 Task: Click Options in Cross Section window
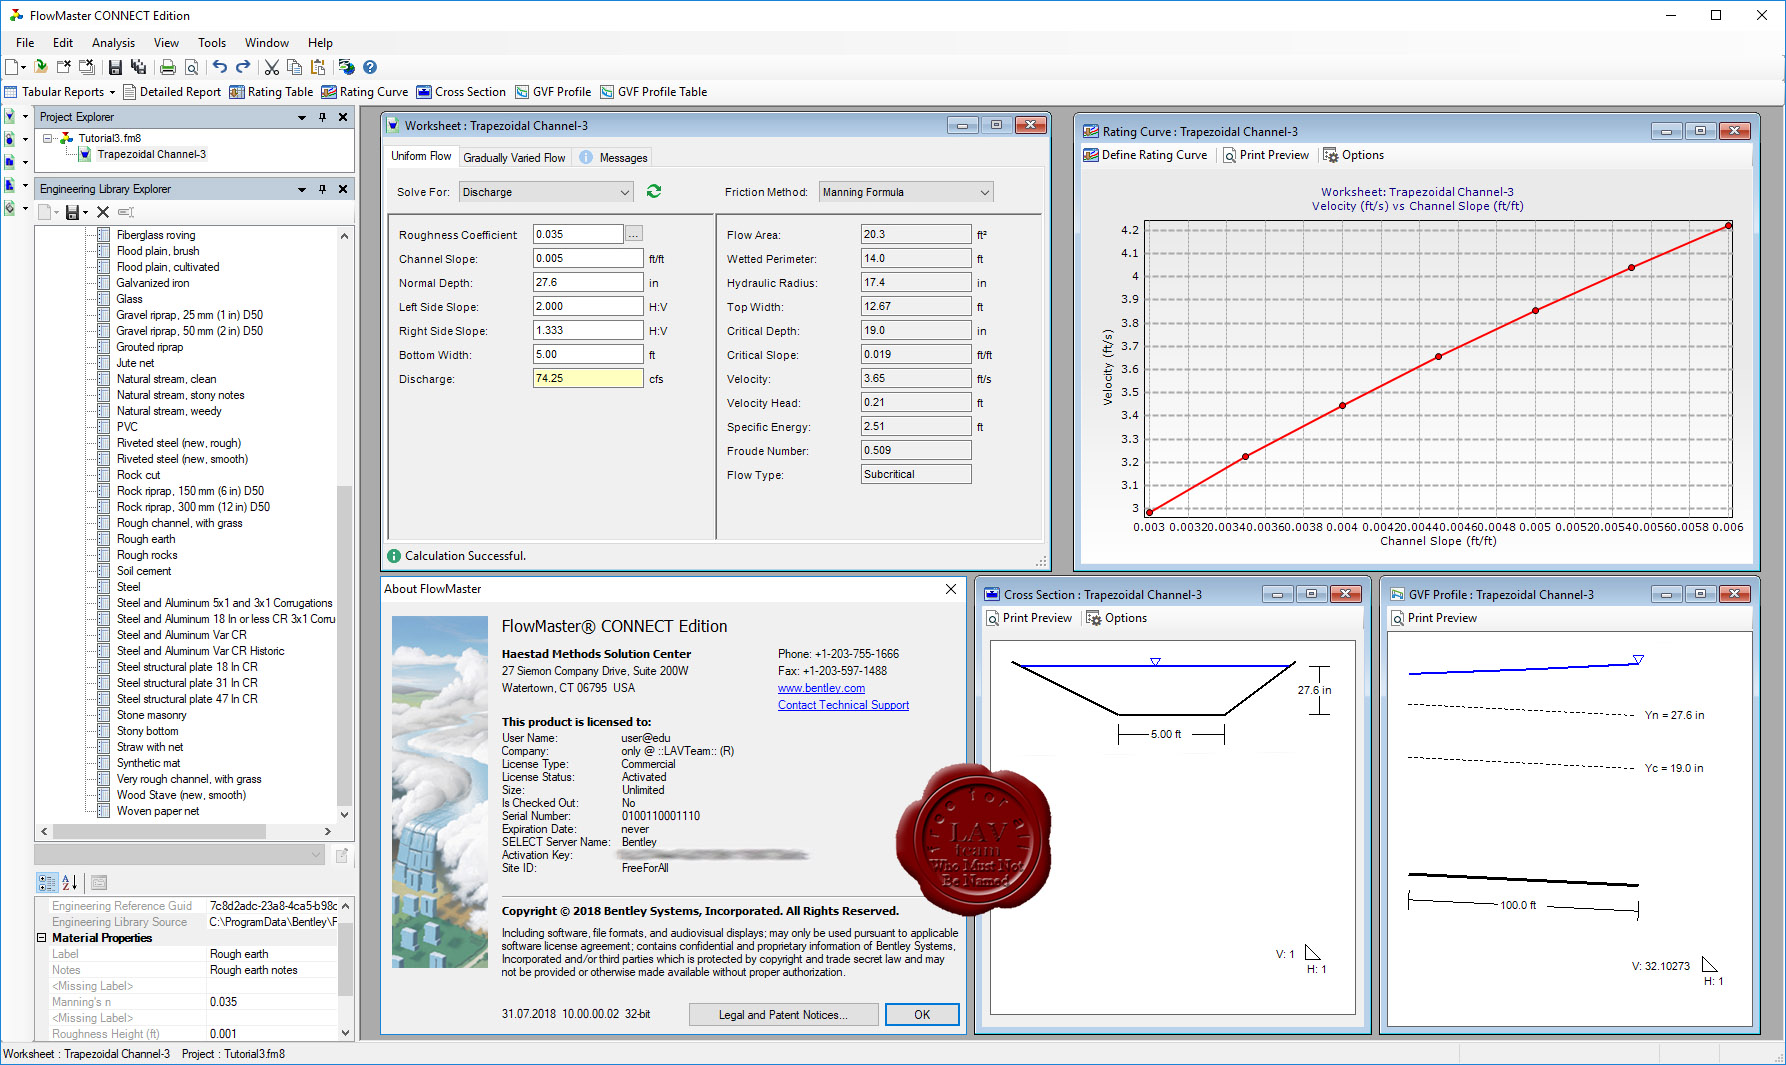click(x=1116, y=618)
